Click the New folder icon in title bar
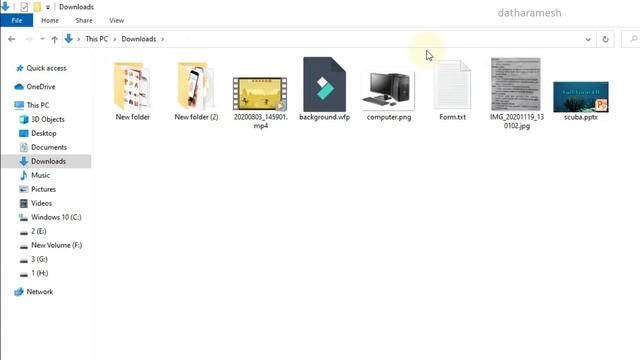The image size is (640, 360). coord(37,7)
